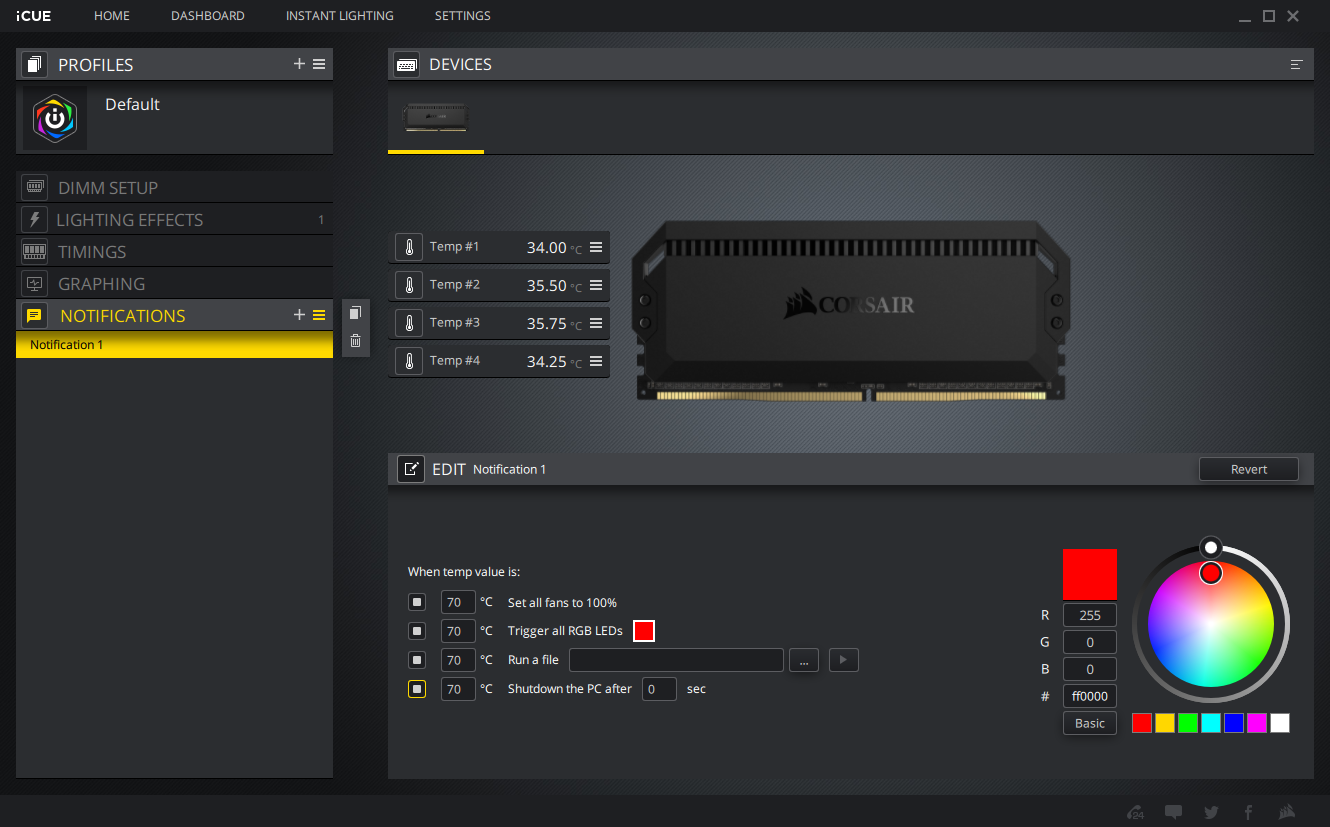Image resolution: width=1330 pixels, height=827 pixels.
Task: Click the Devices keyboard icon
Action: coord(407,64)
